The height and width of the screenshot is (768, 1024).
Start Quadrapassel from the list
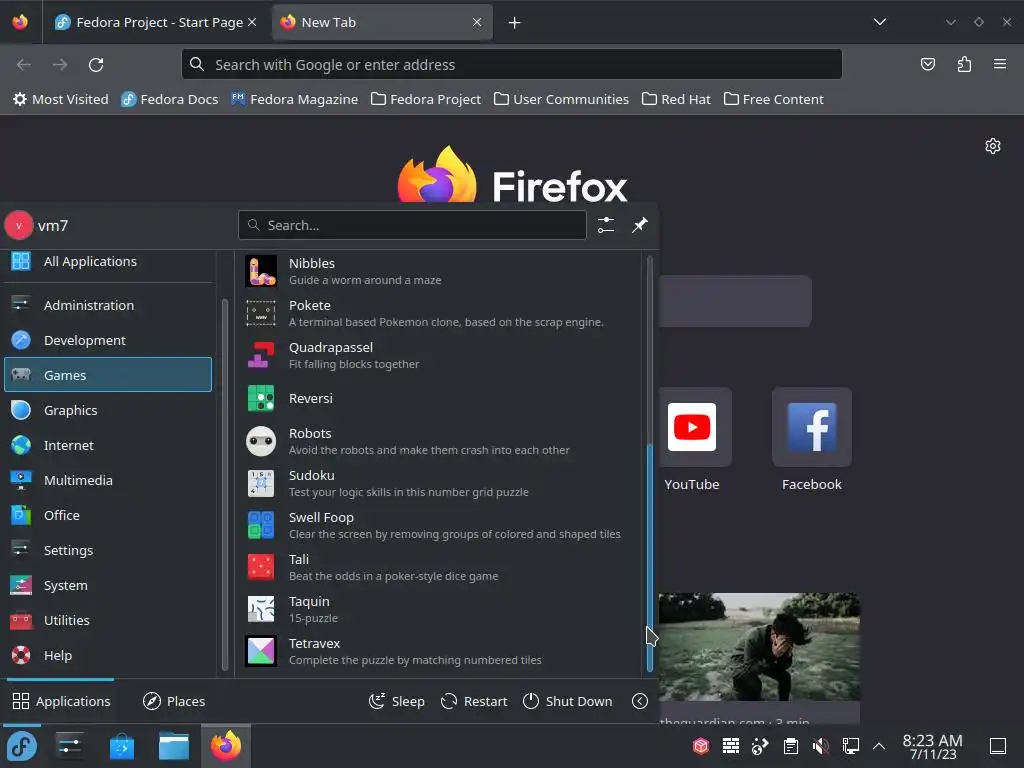tap(439, 355)
